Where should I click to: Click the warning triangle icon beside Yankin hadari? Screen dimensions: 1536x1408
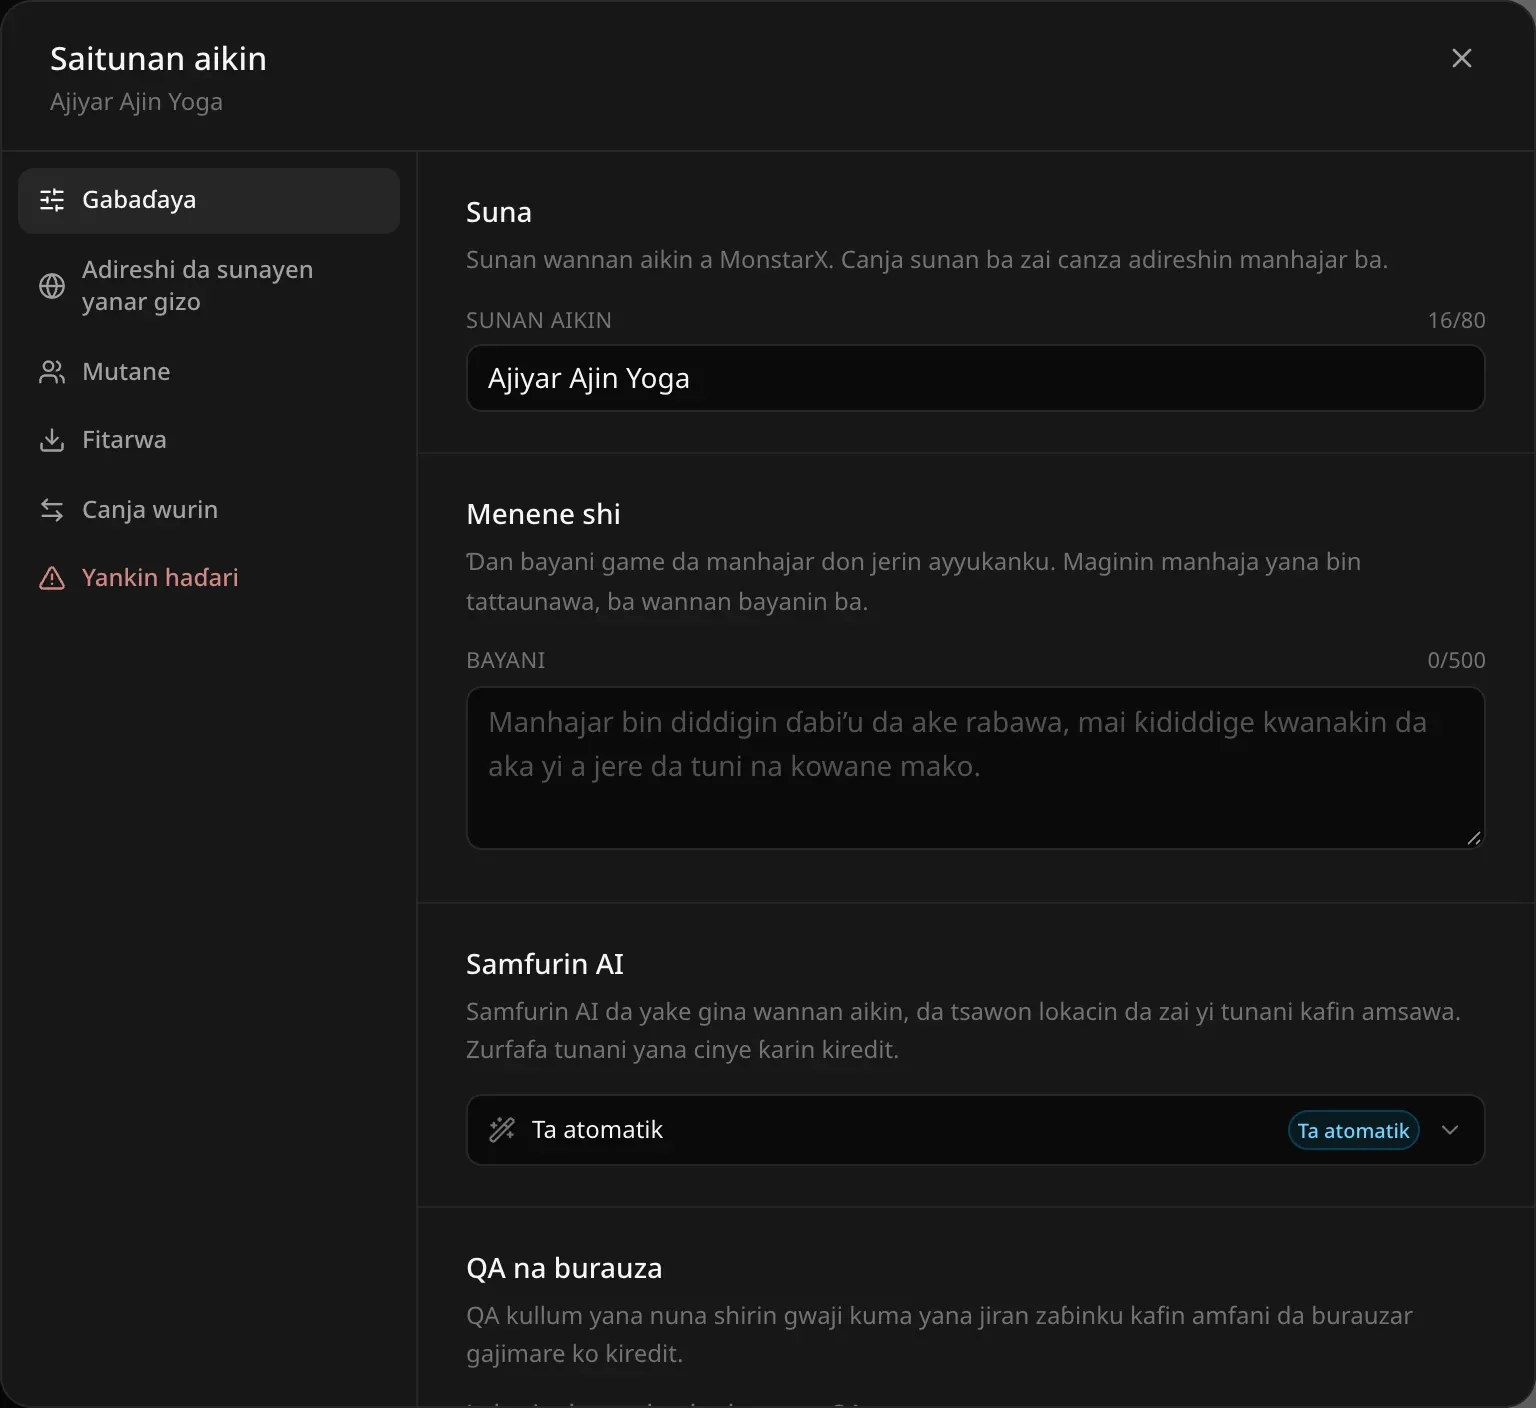52,578
